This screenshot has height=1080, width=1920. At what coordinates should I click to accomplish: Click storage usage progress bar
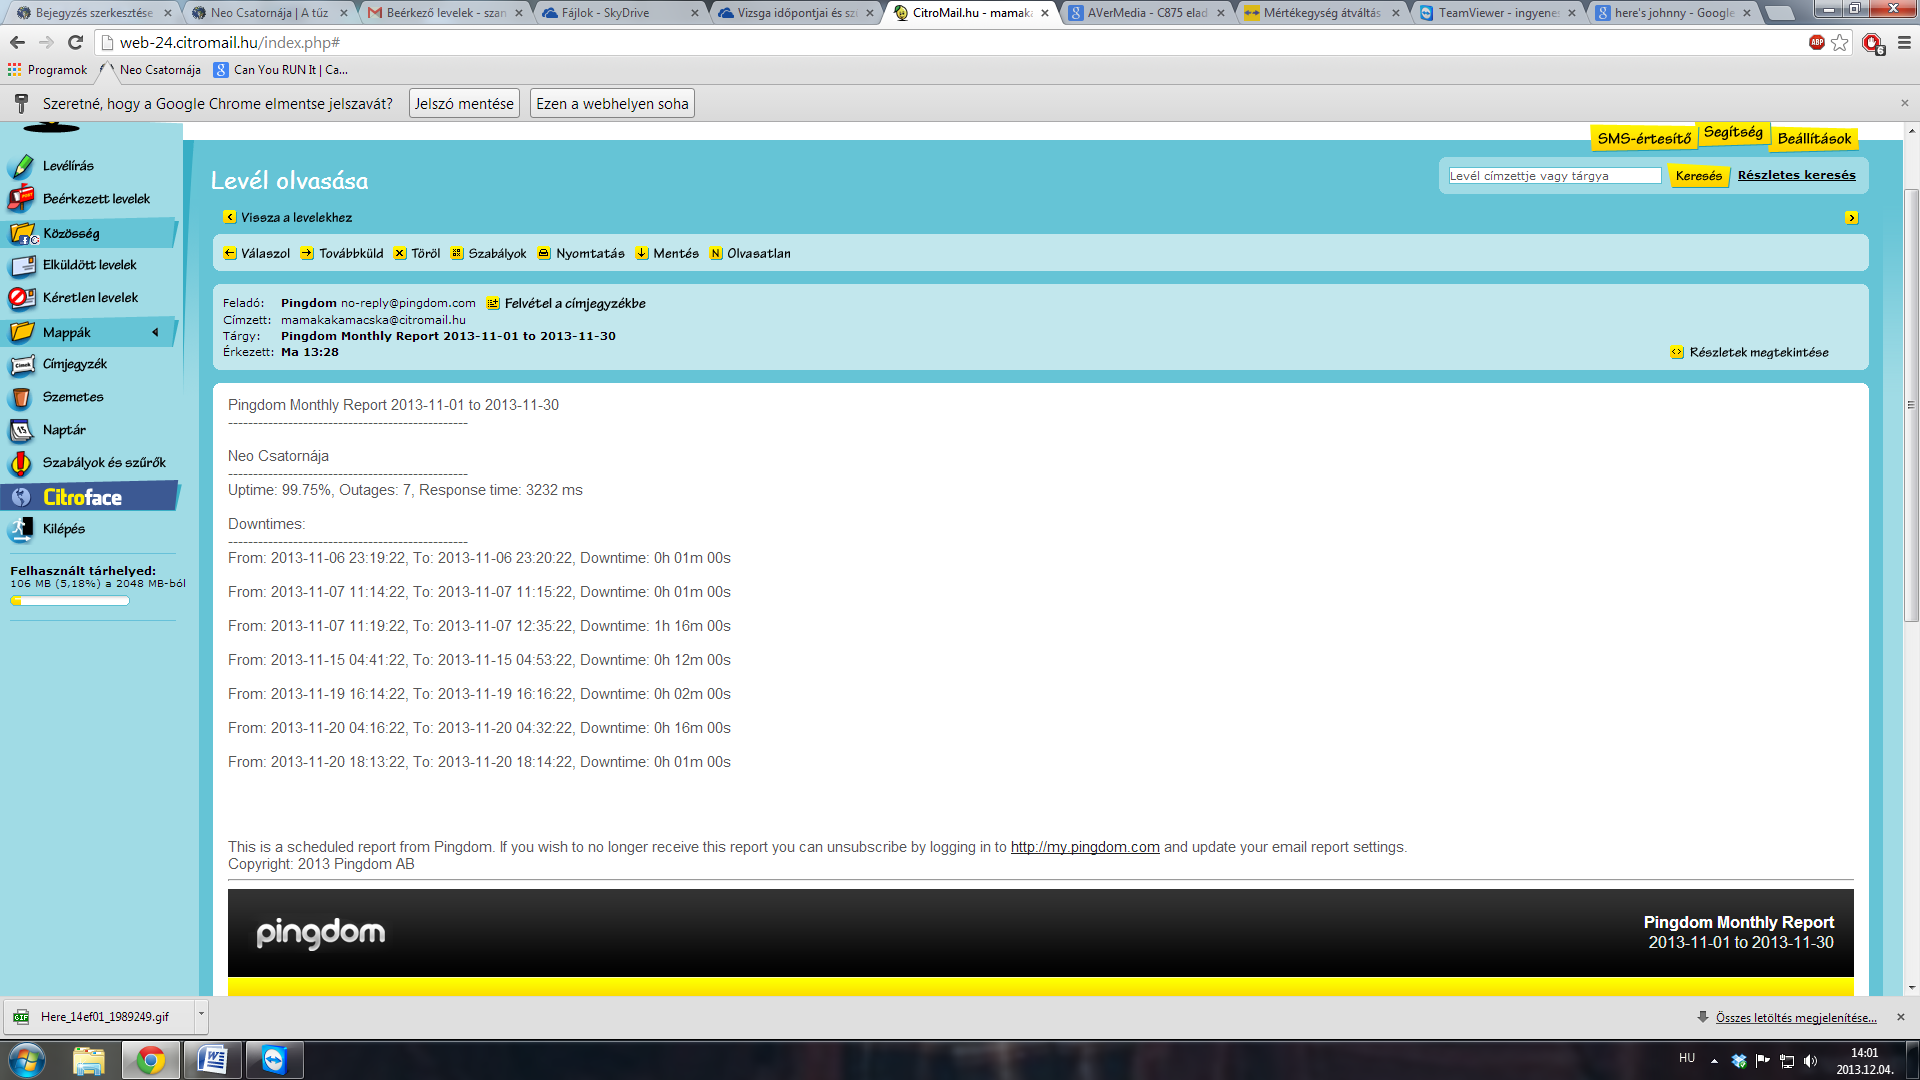click(70, 601)
